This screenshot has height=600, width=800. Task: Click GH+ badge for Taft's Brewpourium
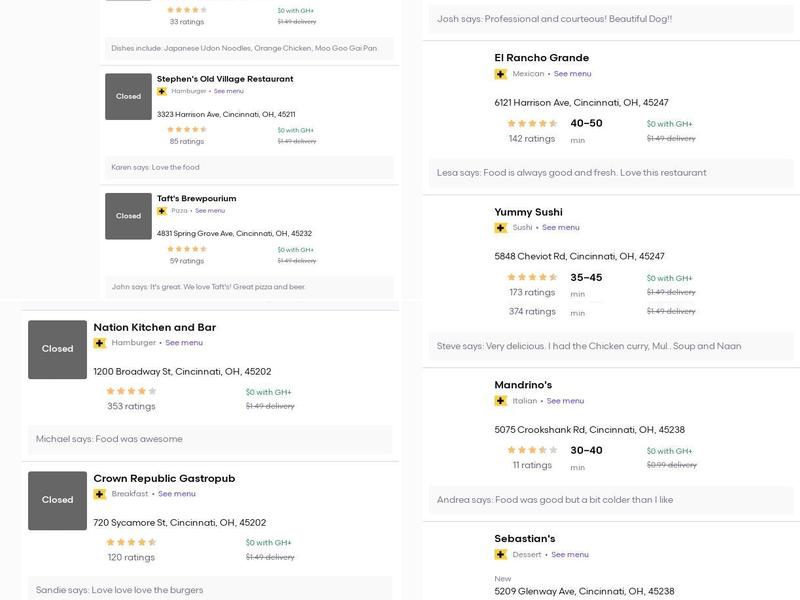(162, 211)
